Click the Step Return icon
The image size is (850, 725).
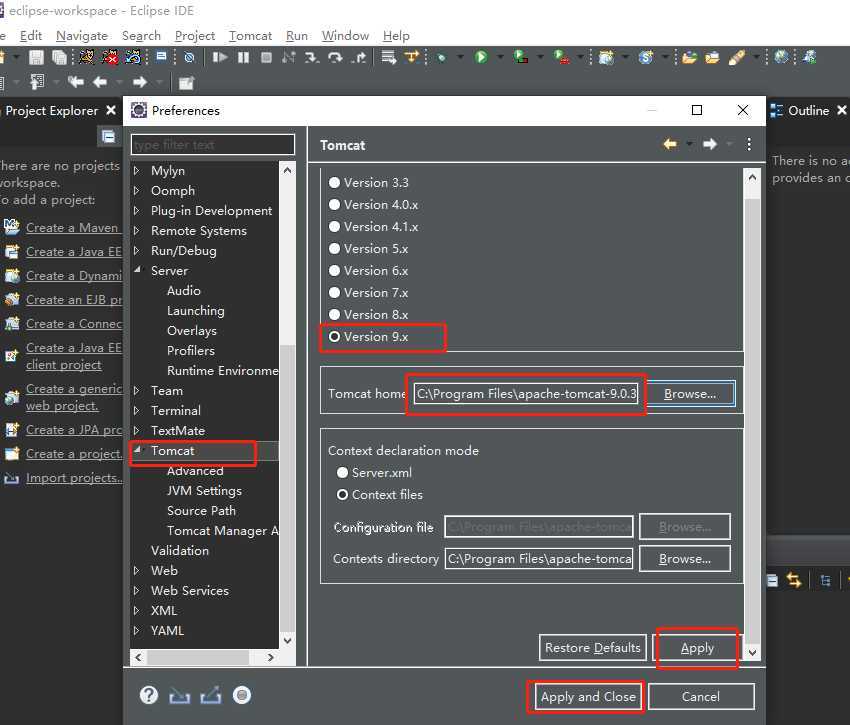[359, 57]
